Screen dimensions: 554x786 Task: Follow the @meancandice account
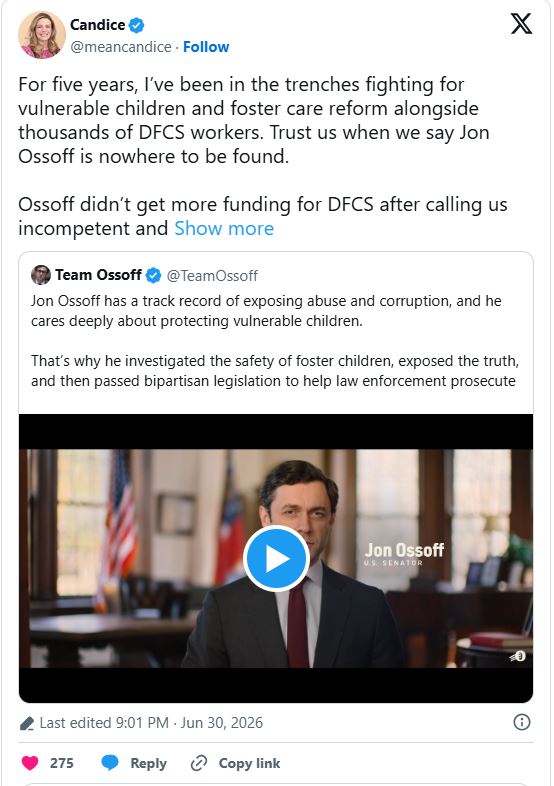tap(206, 47)
